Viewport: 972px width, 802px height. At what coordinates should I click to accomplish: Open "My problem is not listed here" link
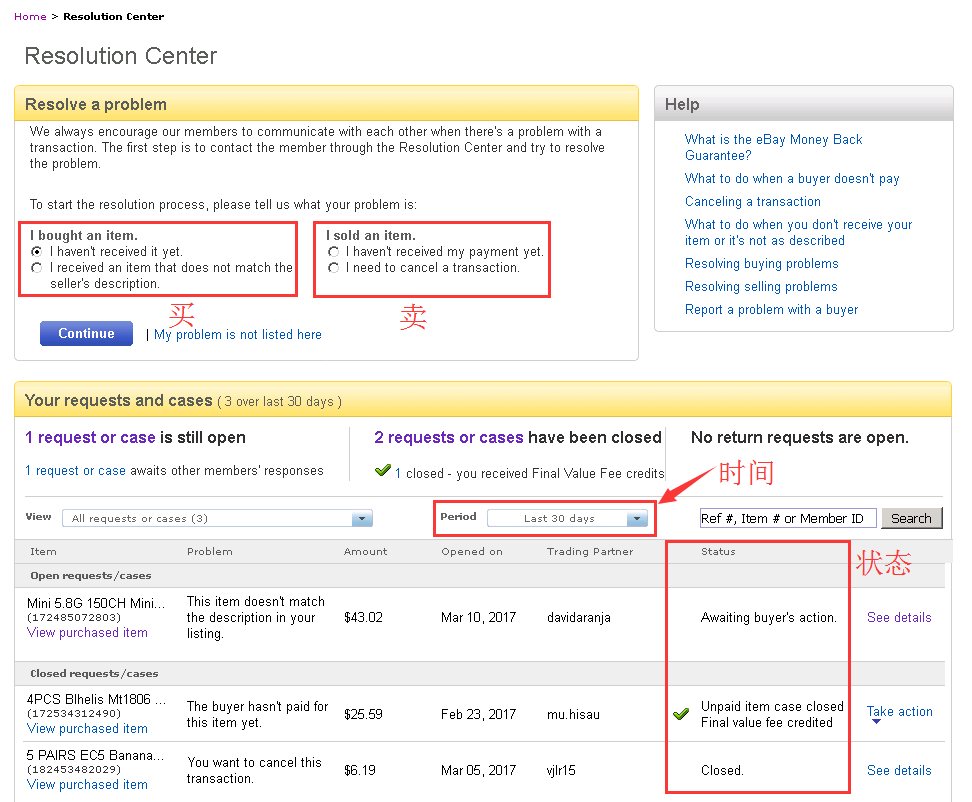(x=237, y=335)
